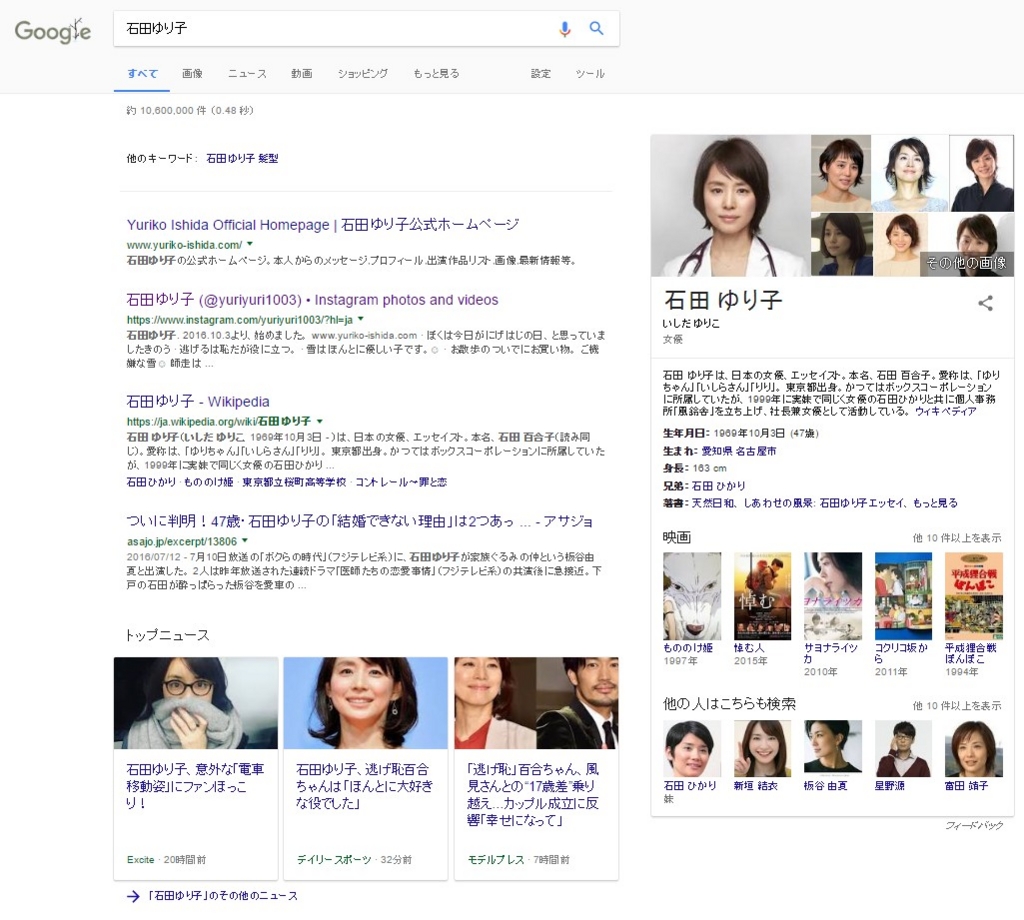Select the すべて tab
This screenshot has height=920, width=1024.
coord(142,74)
